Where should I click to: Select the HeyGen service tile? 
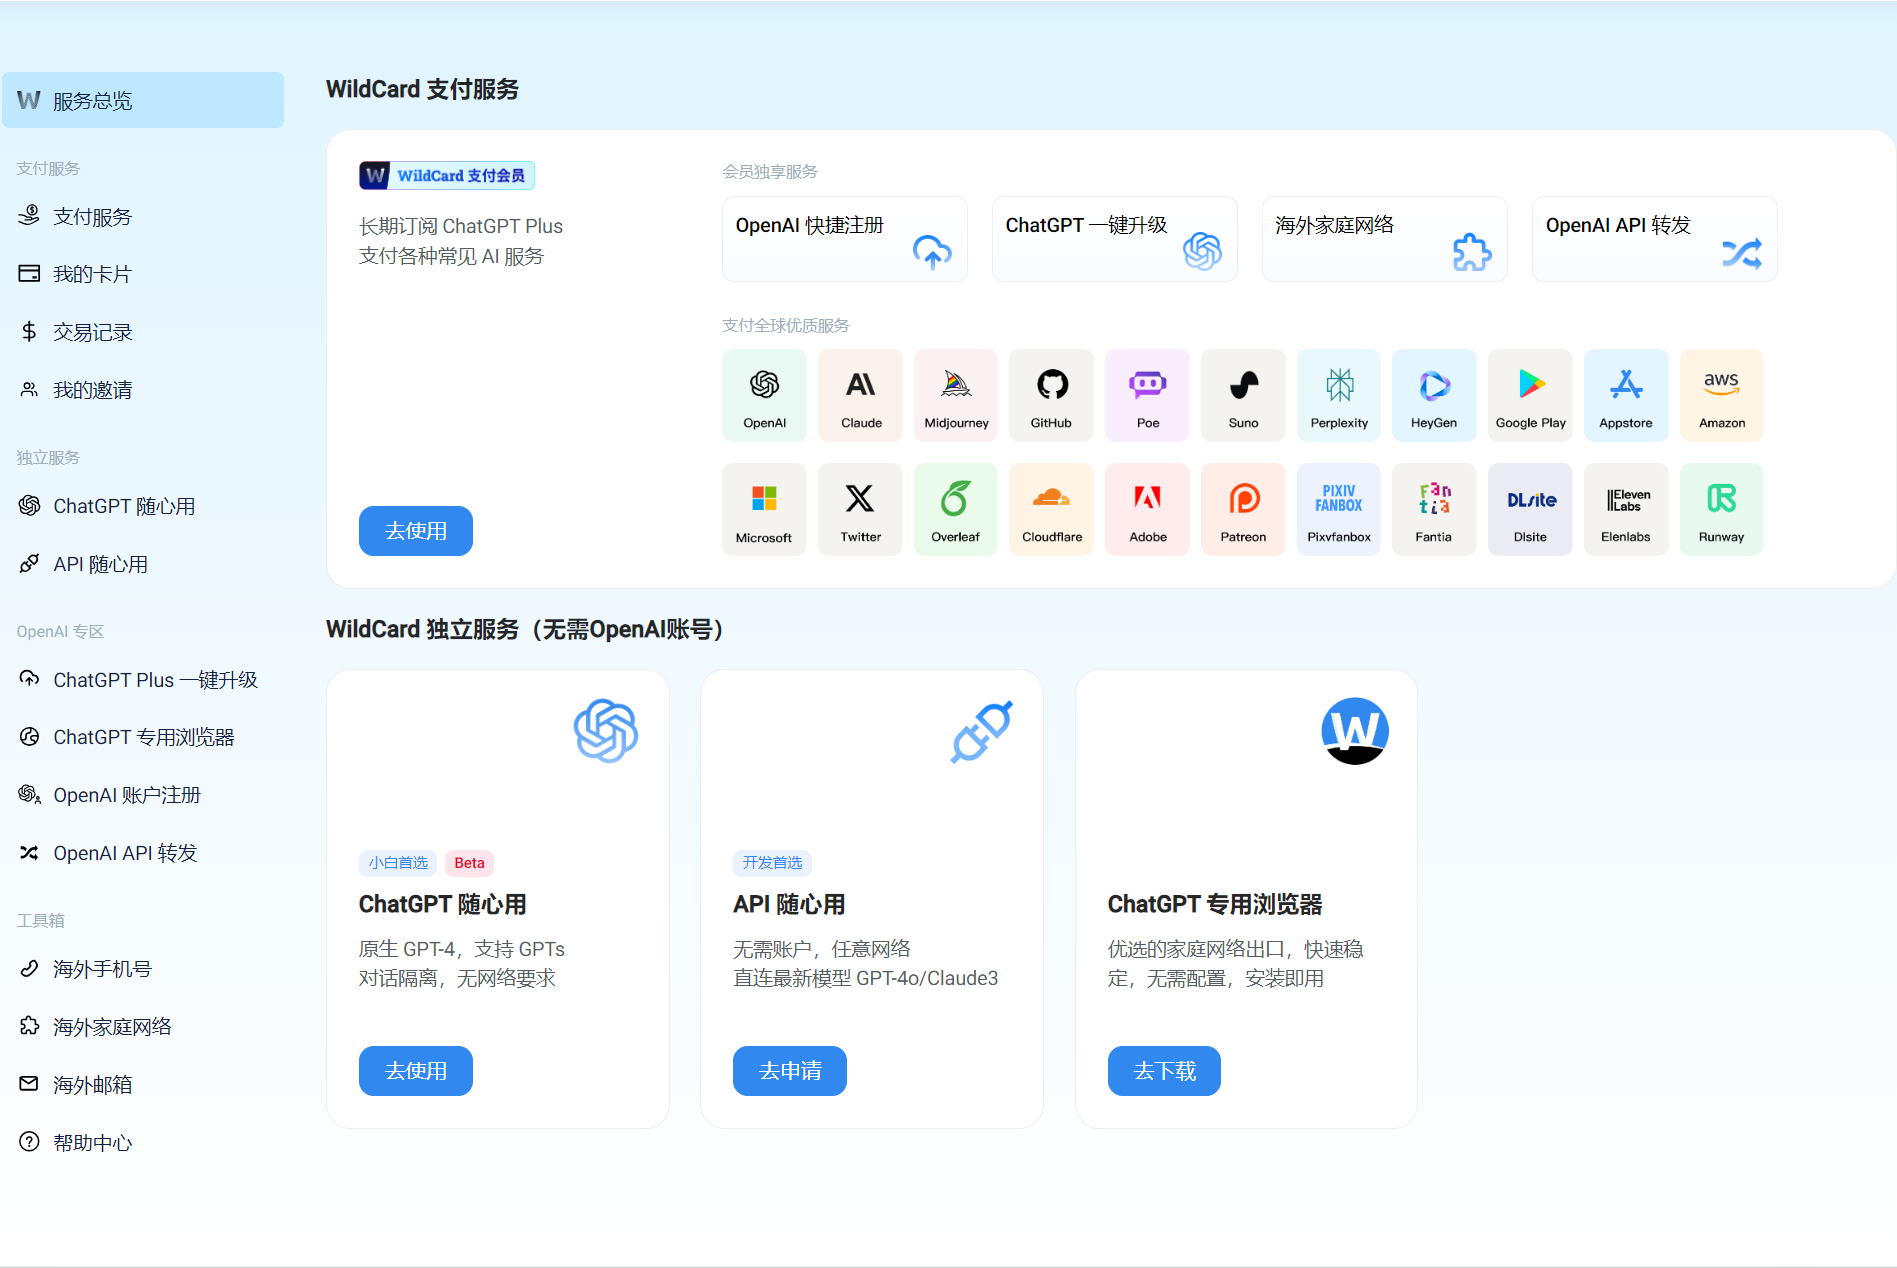1434,395
